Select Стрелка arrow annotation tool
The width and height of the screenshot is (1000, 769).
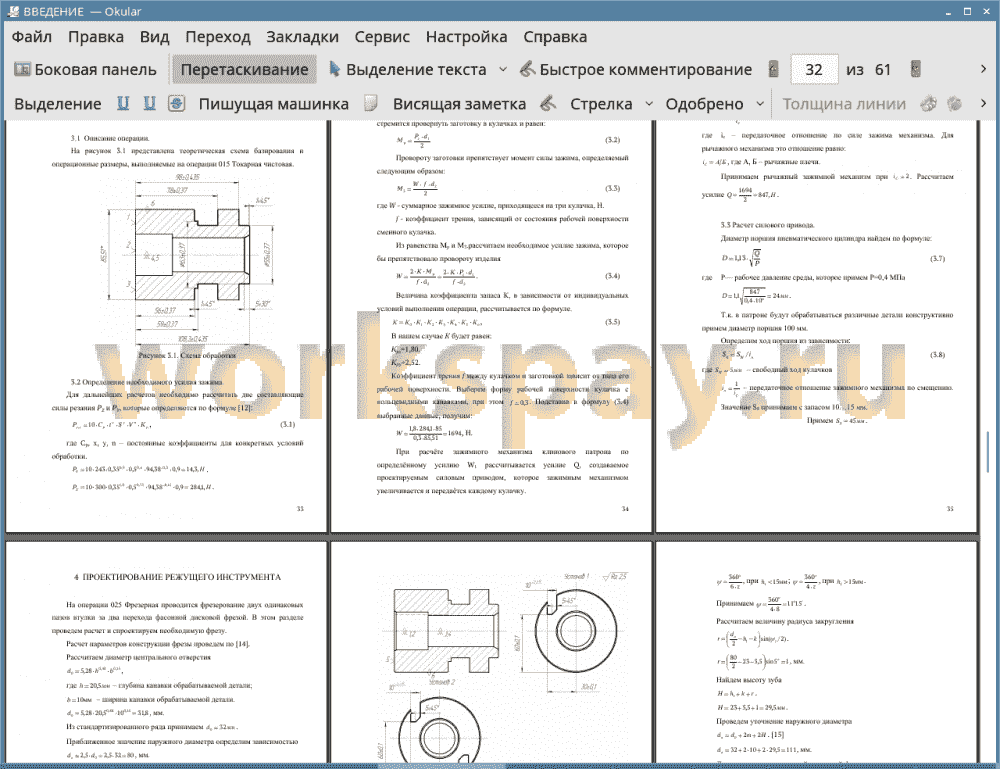pos(601,104)
